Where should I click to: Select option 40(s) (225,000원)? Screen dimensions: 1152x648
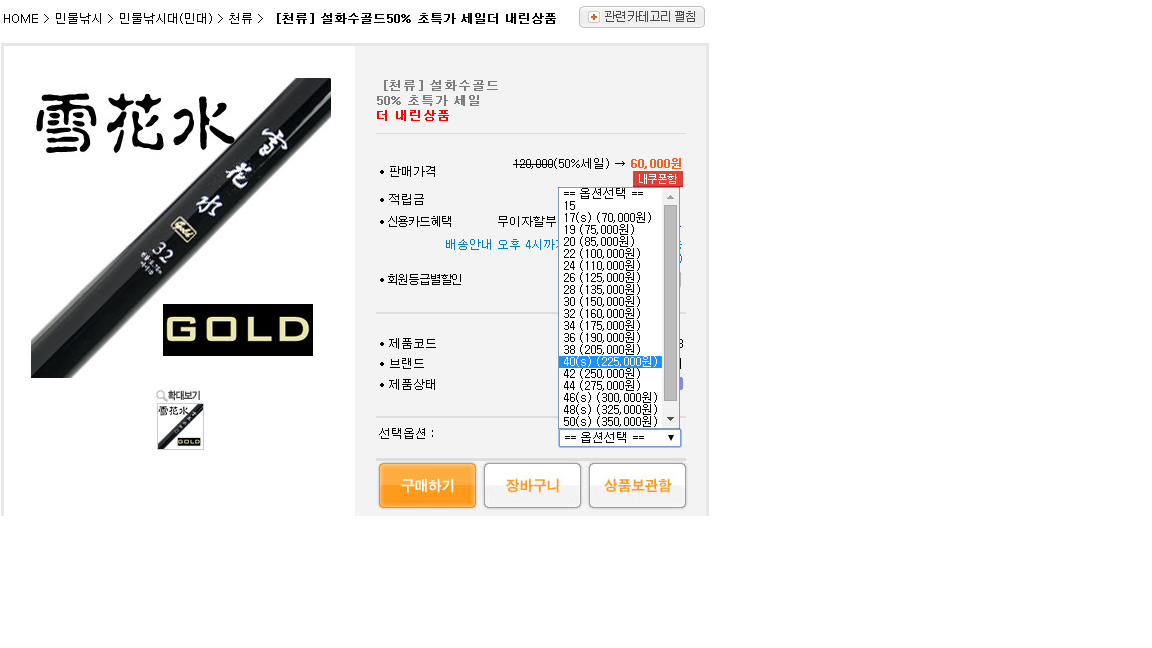click(610, 361)
